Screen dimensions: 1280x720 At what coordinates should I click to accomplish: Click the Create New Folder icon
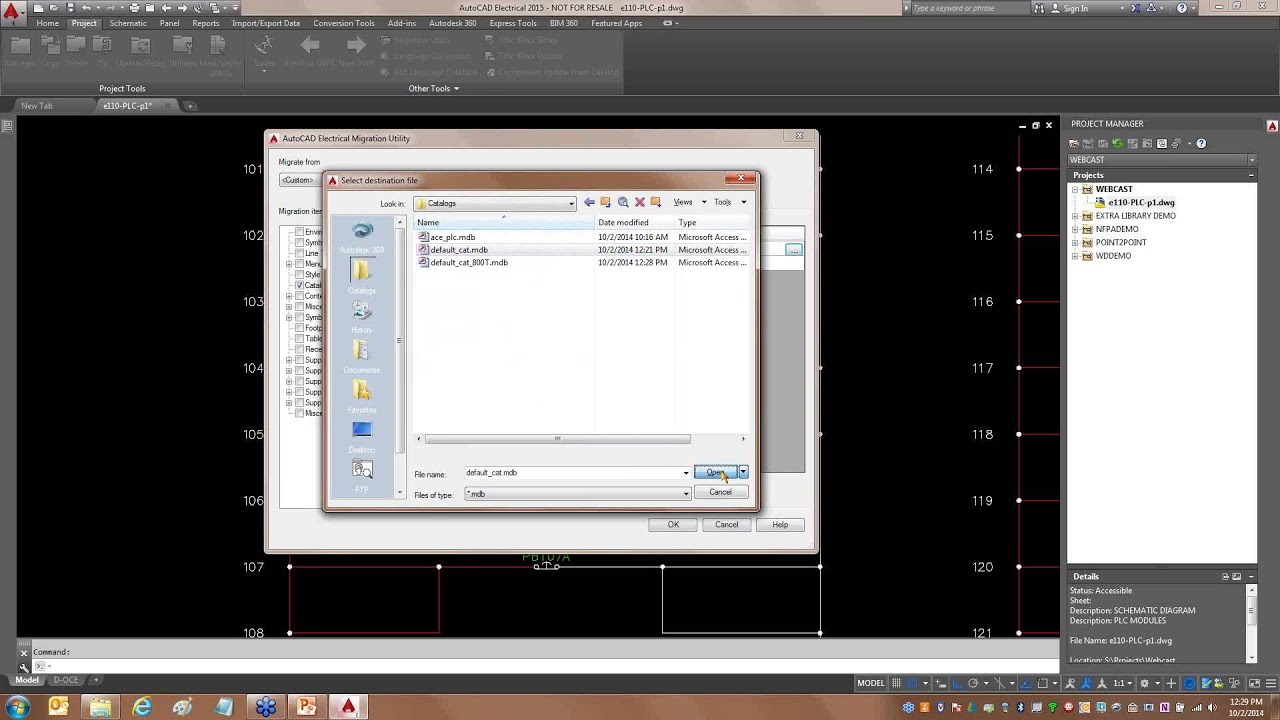point(656,202)
